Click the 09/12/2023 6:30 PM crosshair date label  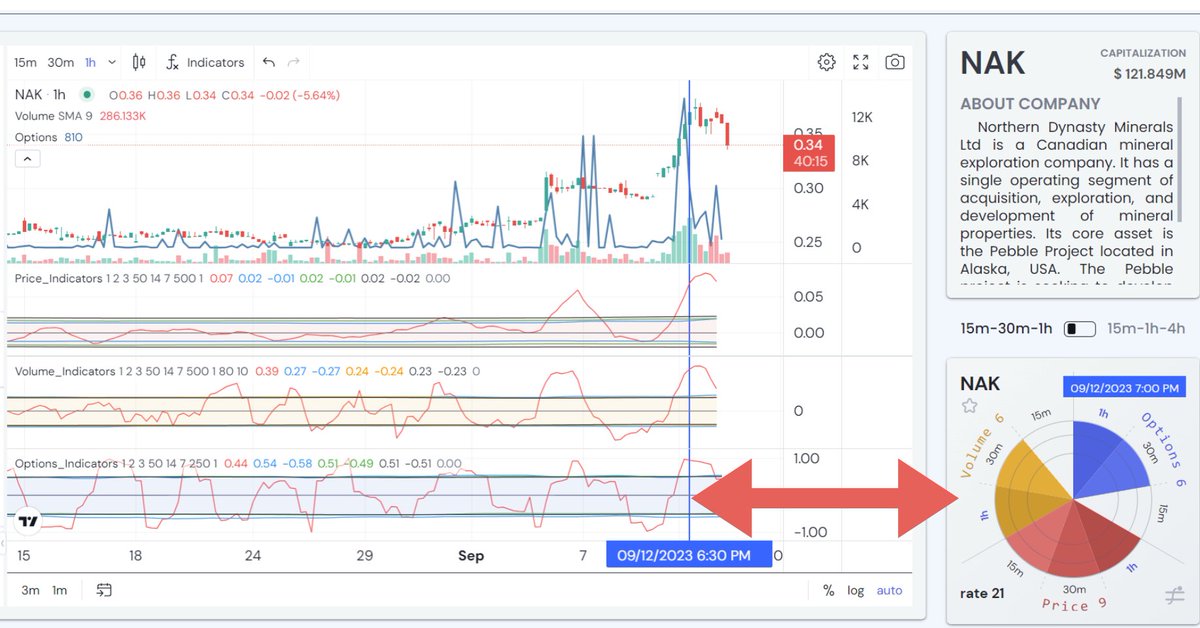pos(689,555)
